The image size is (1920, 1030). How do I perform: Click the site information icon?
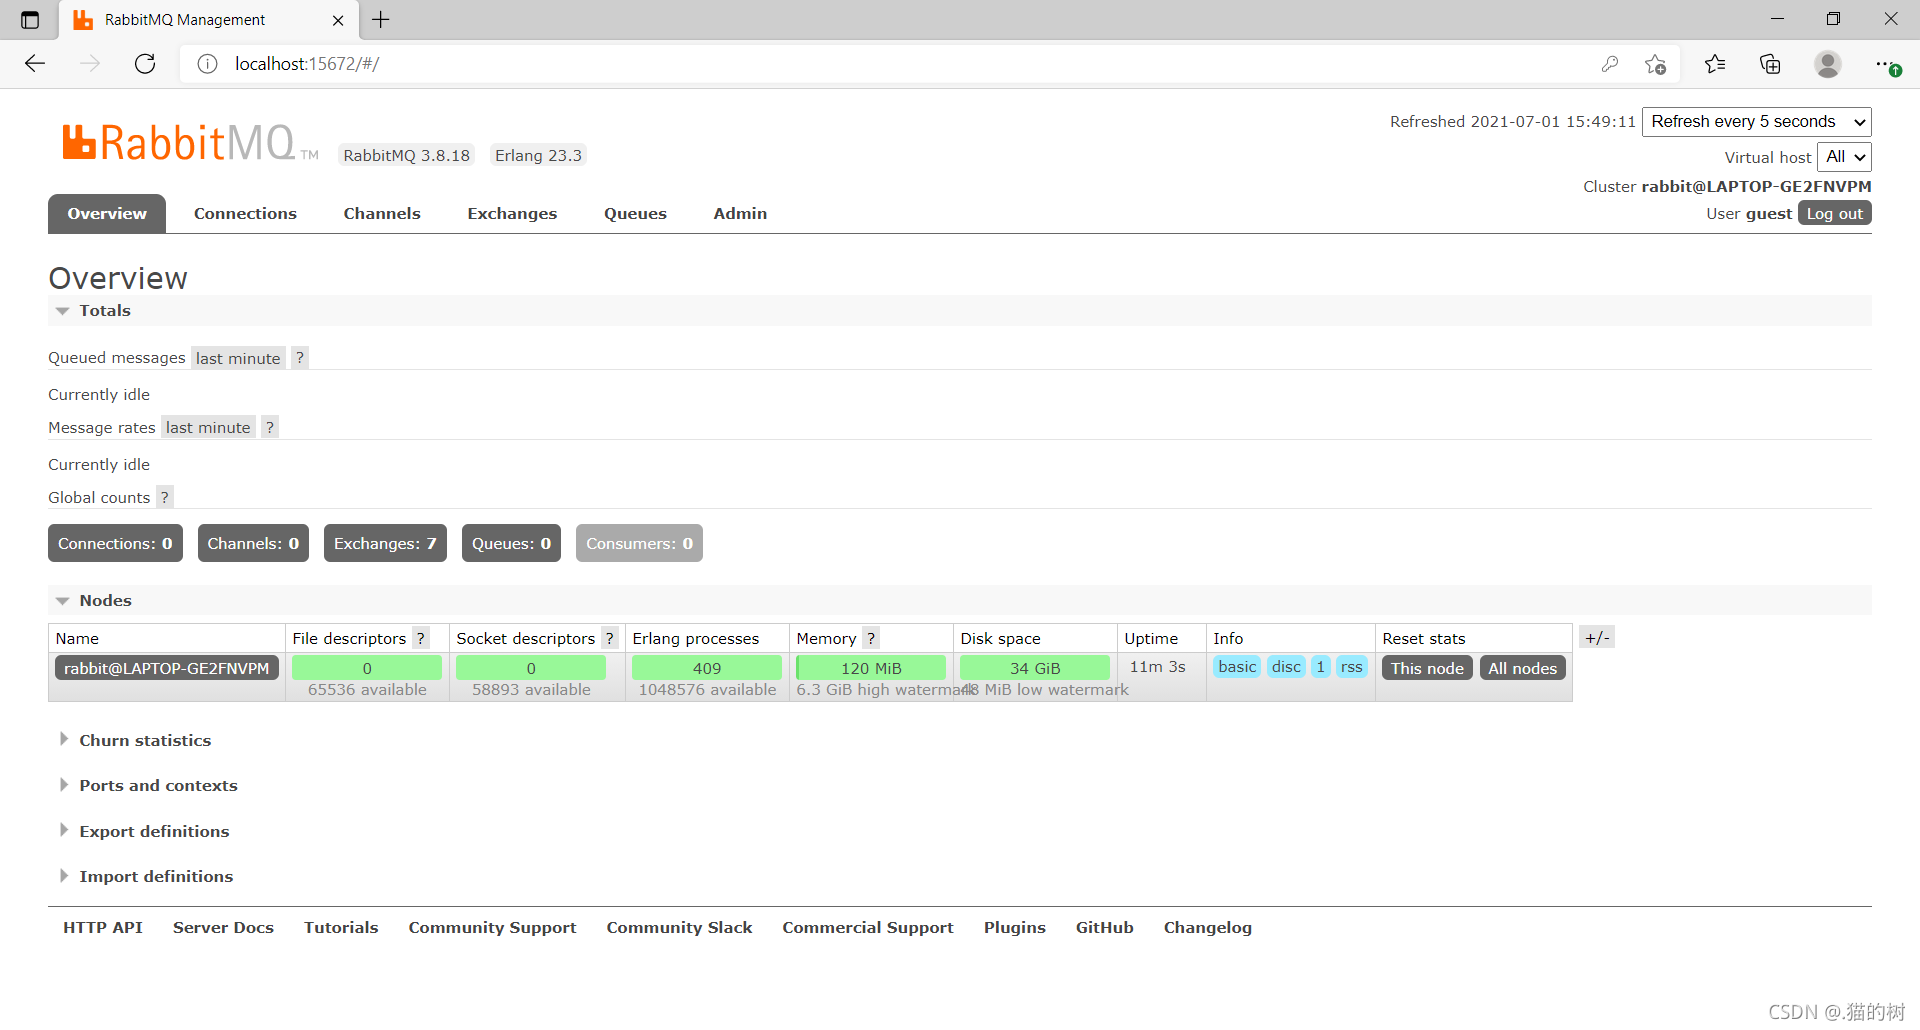click(207, 64)
